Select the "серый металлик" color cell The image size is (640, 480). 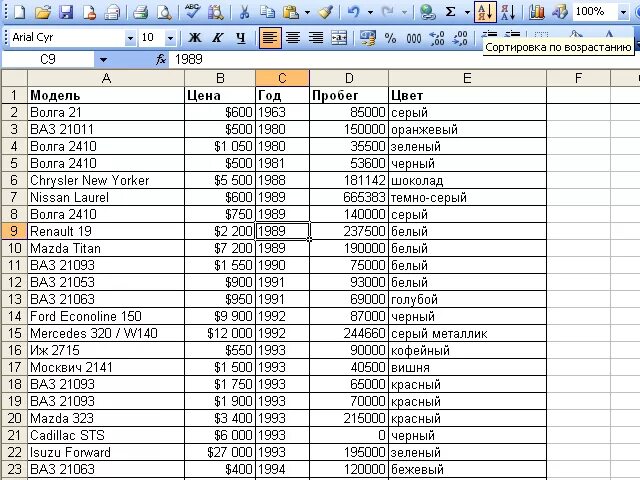(x=467, y=333)
